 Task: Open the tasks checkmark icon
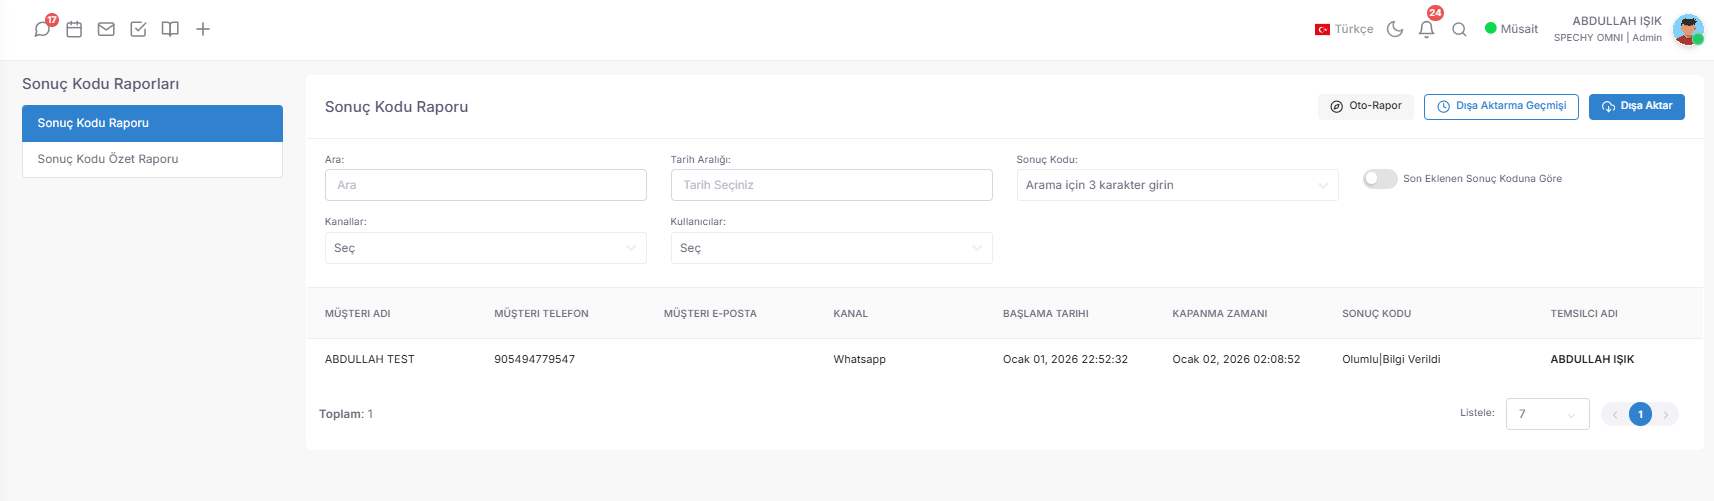click(138, 29)
